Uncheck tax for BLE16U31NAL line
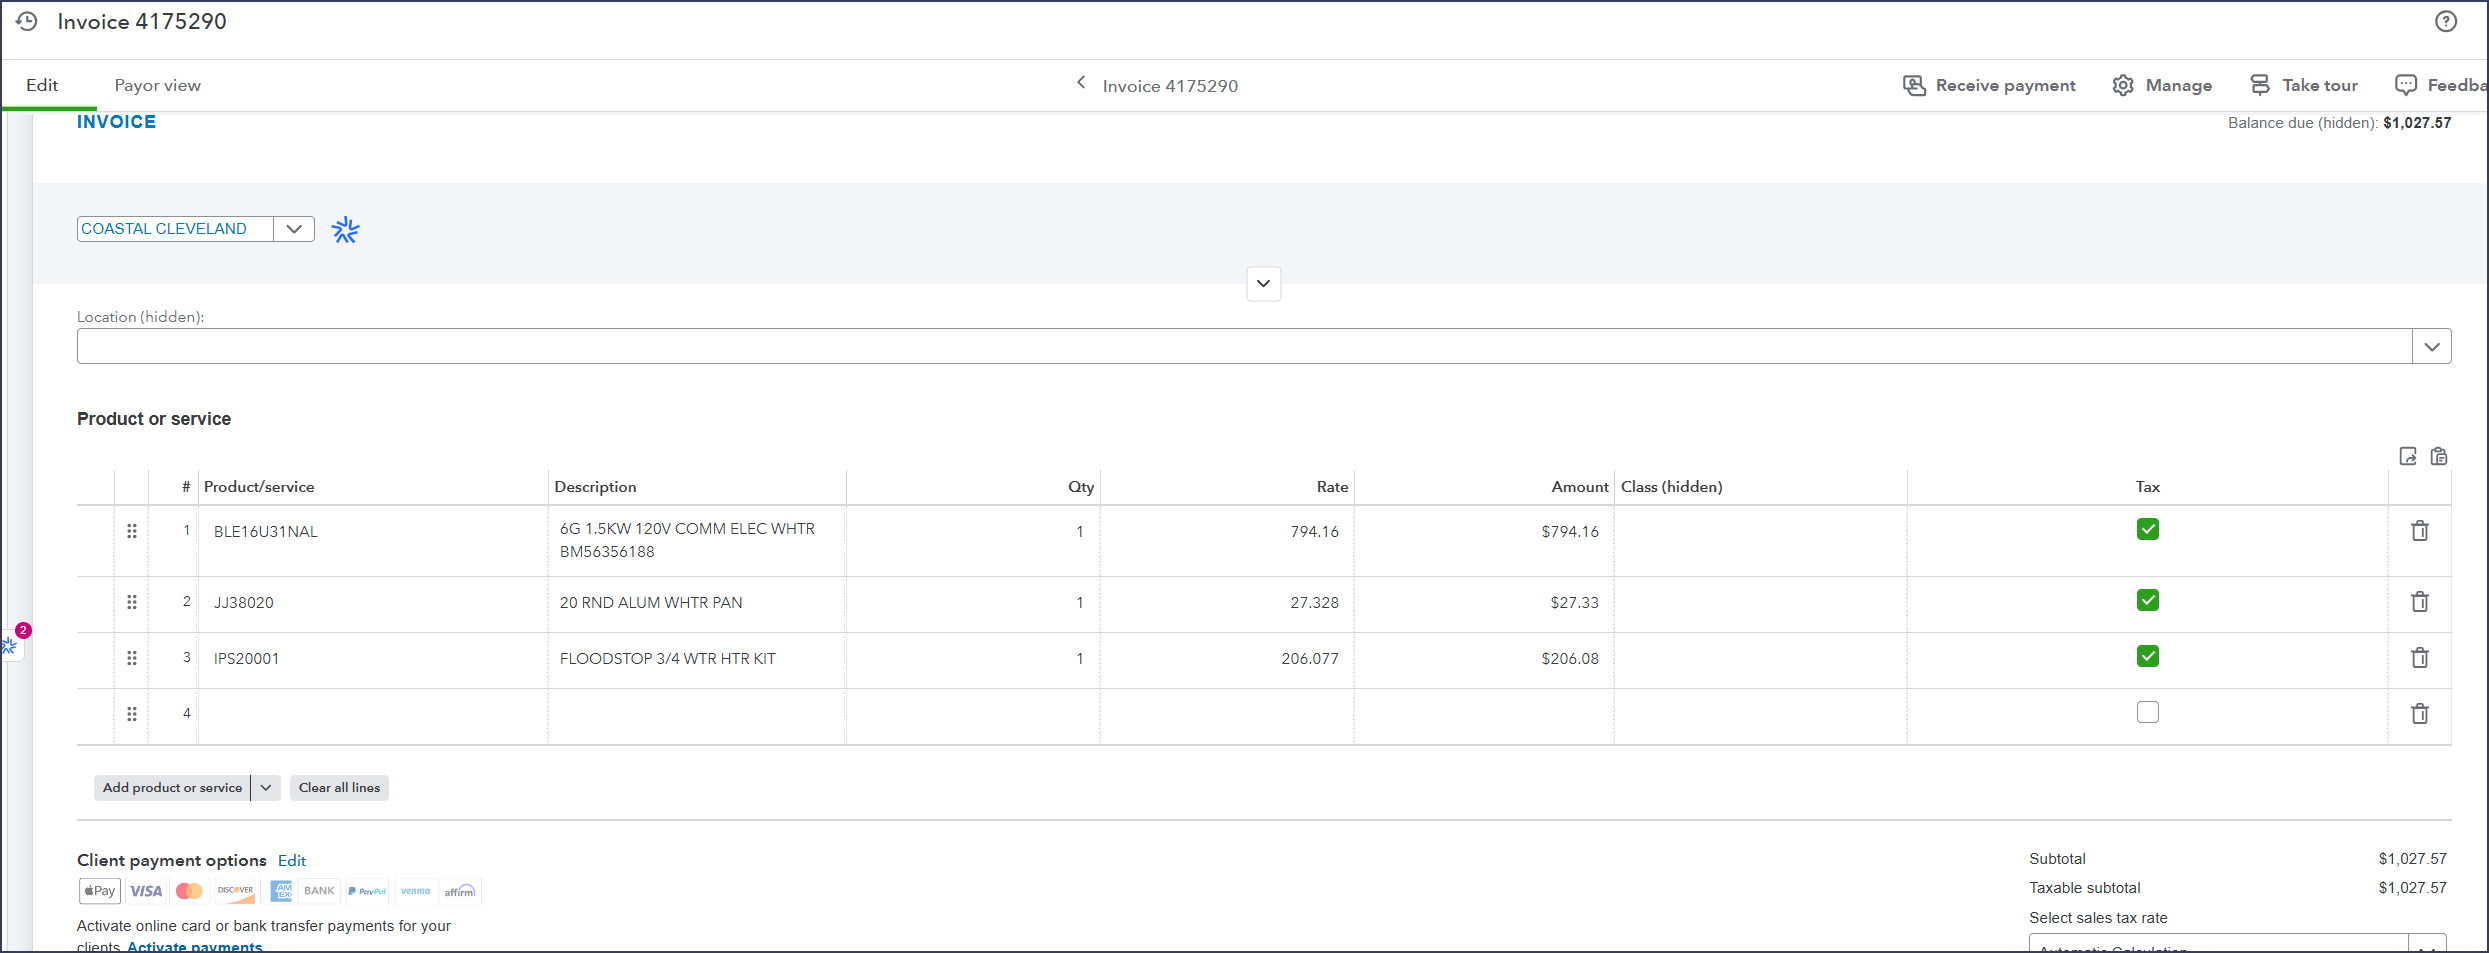 [2148, 529]
